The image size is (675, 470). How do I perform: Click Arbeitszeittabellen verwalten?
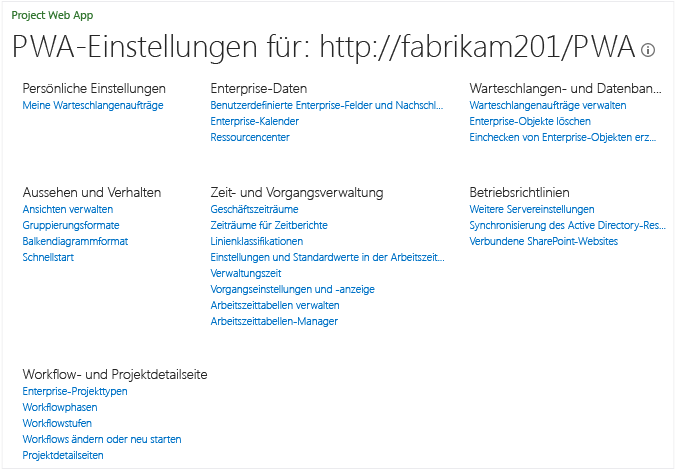coord(275,305)
